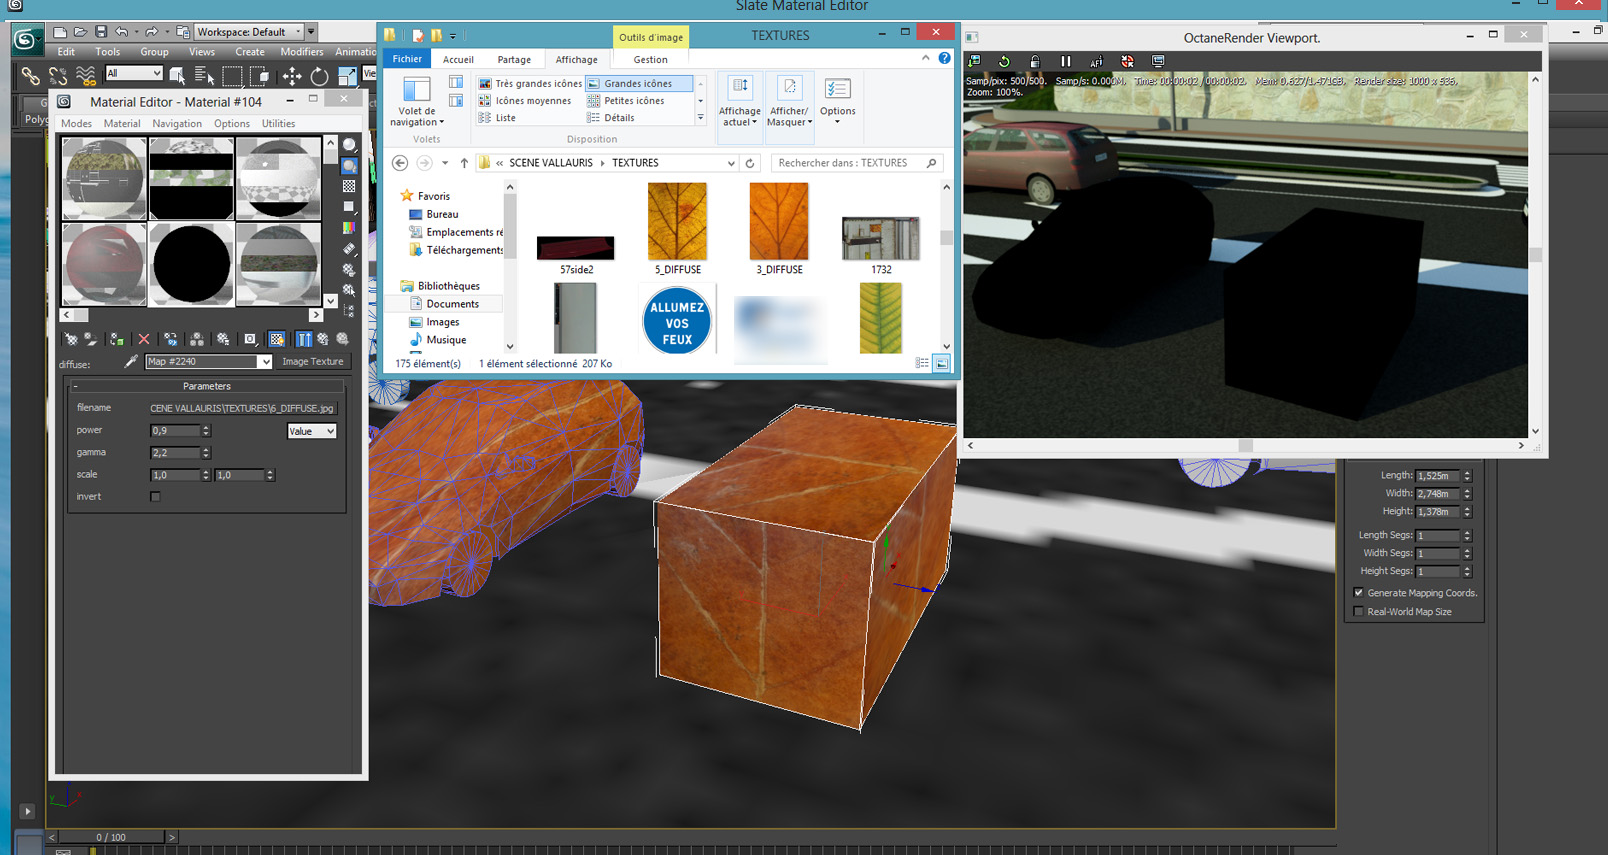
Task: Open the Modifiers menu in 3ds Max
Action: 302,52
